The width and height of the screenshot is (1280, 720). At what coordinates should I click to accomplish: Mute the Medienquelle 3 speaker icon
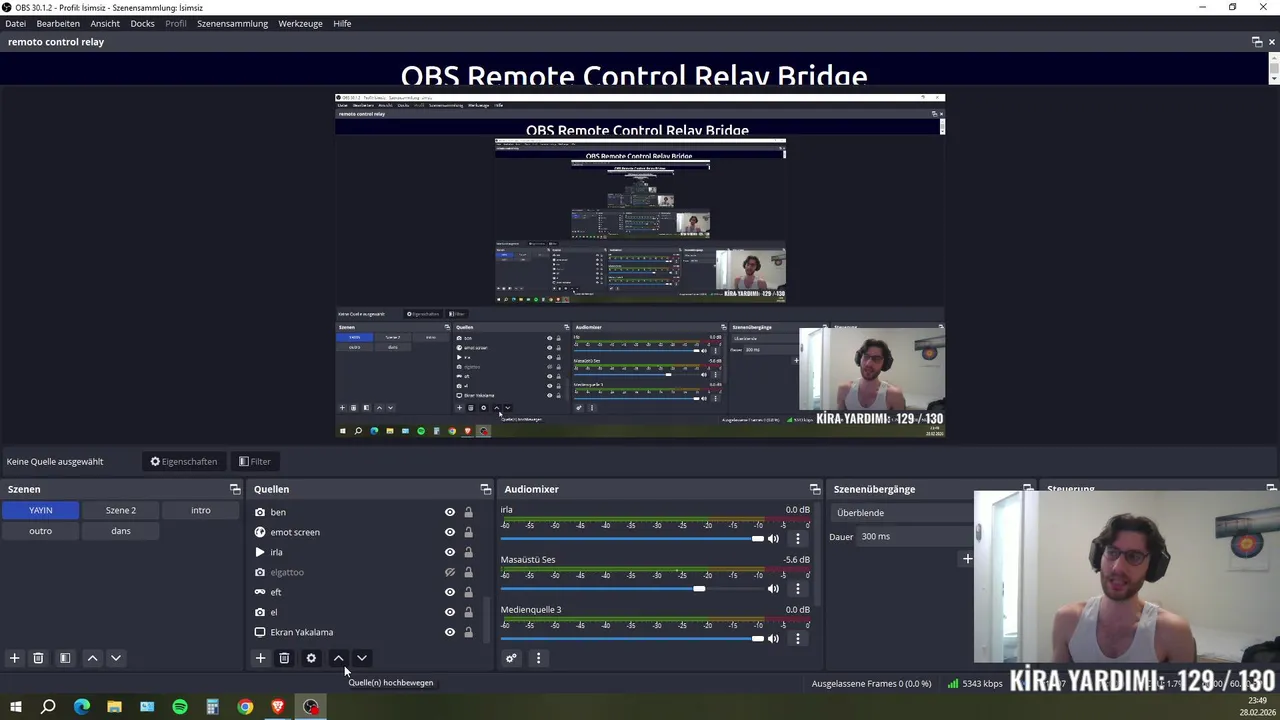tap(773, 639)
